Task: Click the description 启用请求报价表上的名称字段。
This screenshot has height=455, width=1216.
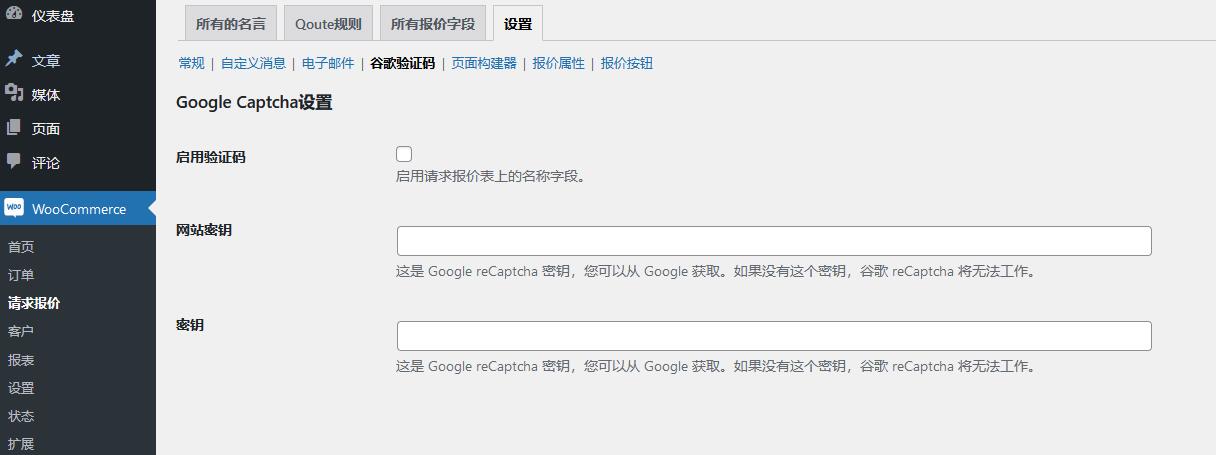Action: [x=490, y=177]
